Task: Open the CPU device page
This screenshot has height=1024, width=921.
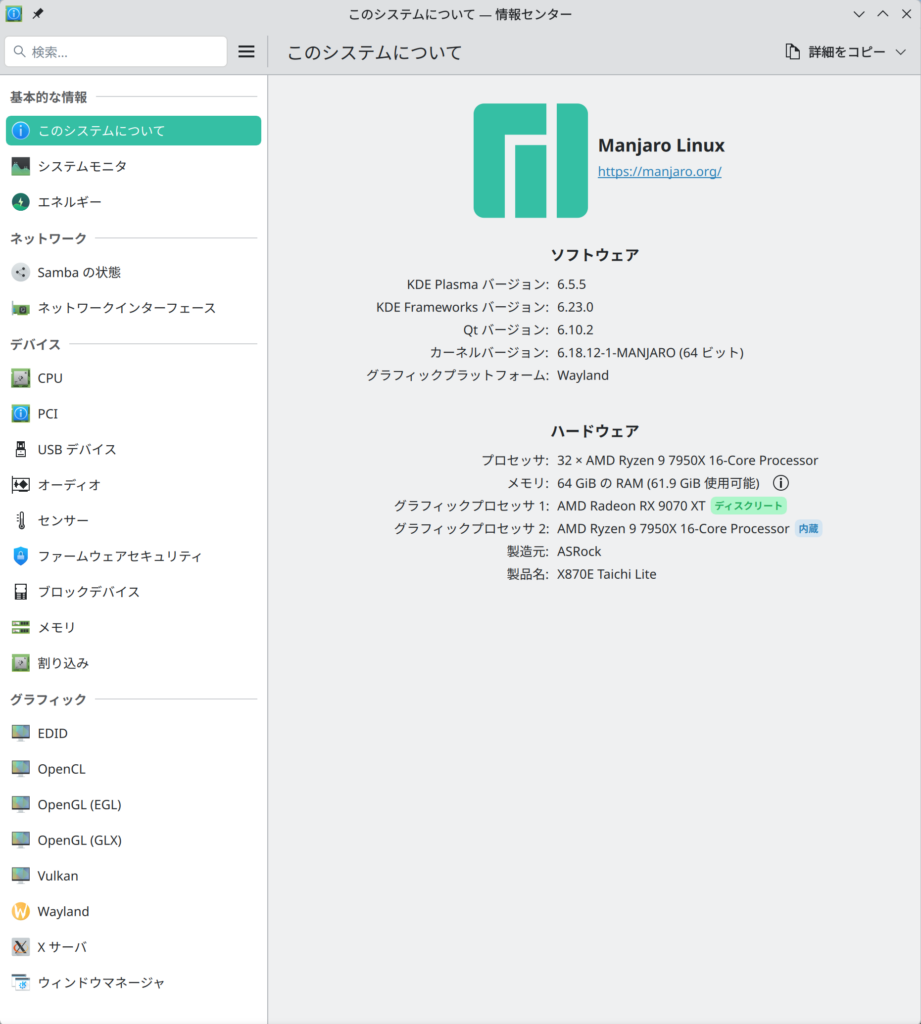Action: pos(50,378)
